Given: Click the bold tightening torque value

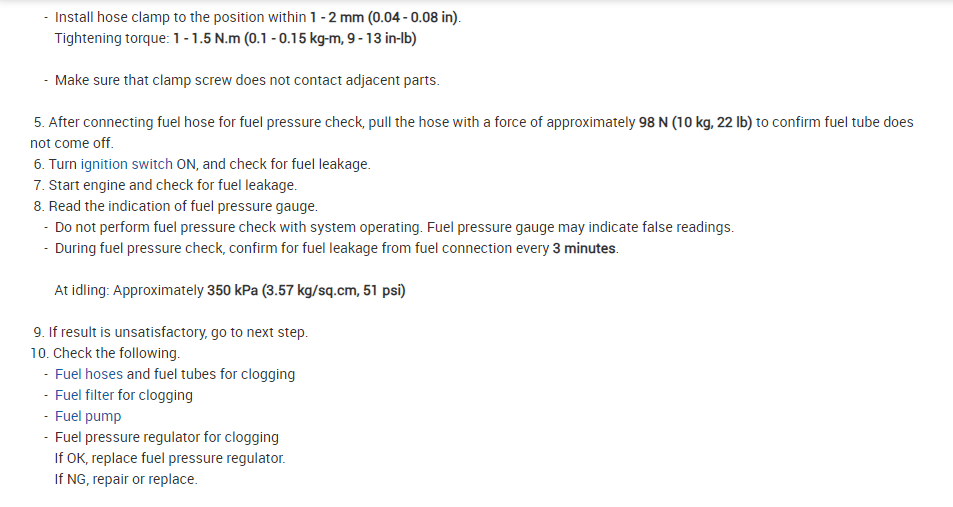Looking at the screenshot, I should [294, 38].
